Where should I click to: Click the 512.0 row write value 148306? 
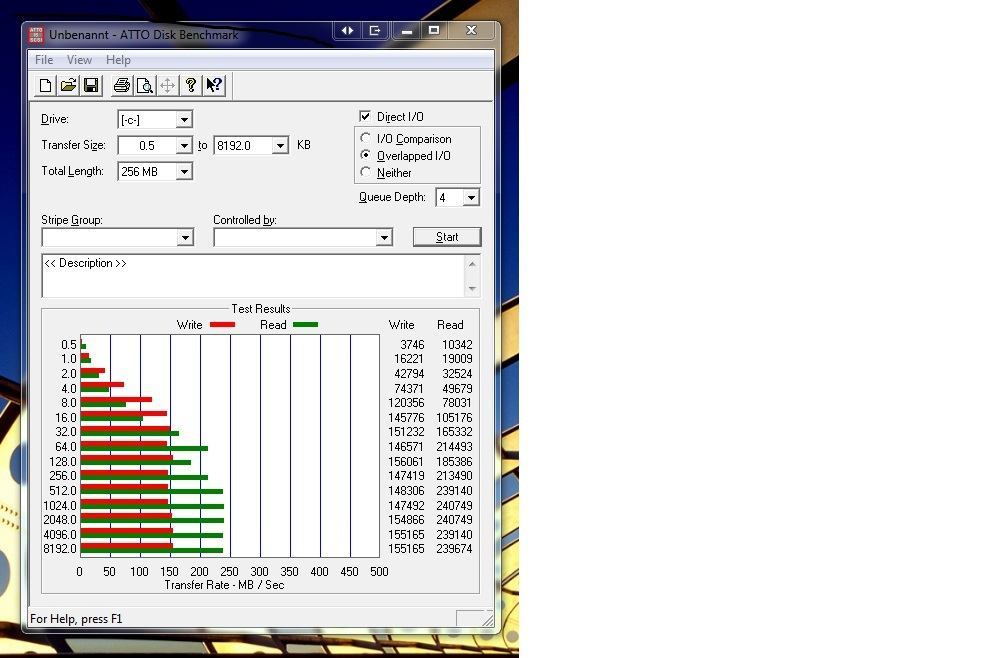point(406,491)
